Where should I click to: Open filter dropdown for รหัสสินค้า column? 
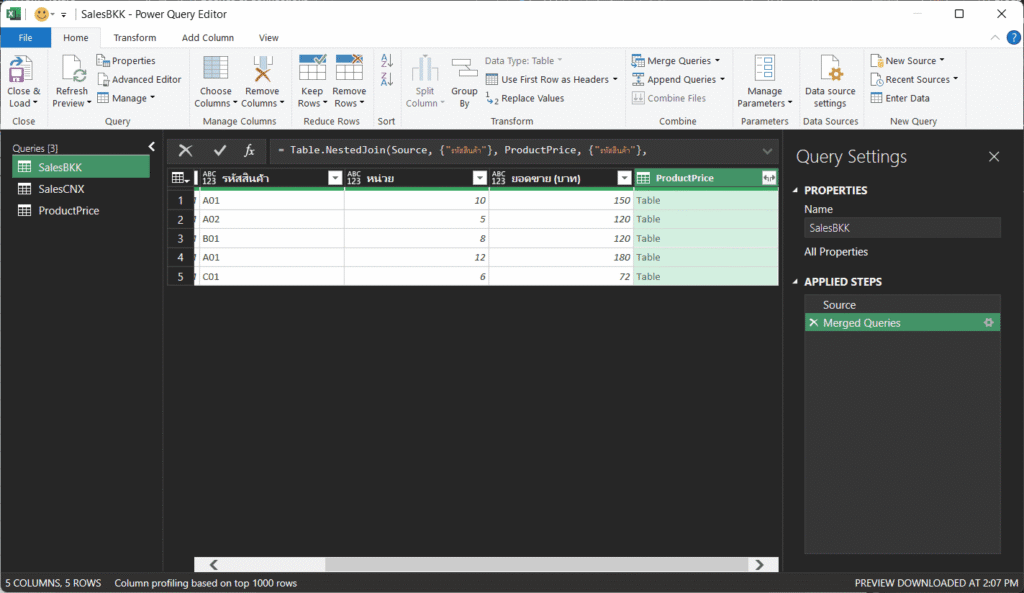pos(334,178)
